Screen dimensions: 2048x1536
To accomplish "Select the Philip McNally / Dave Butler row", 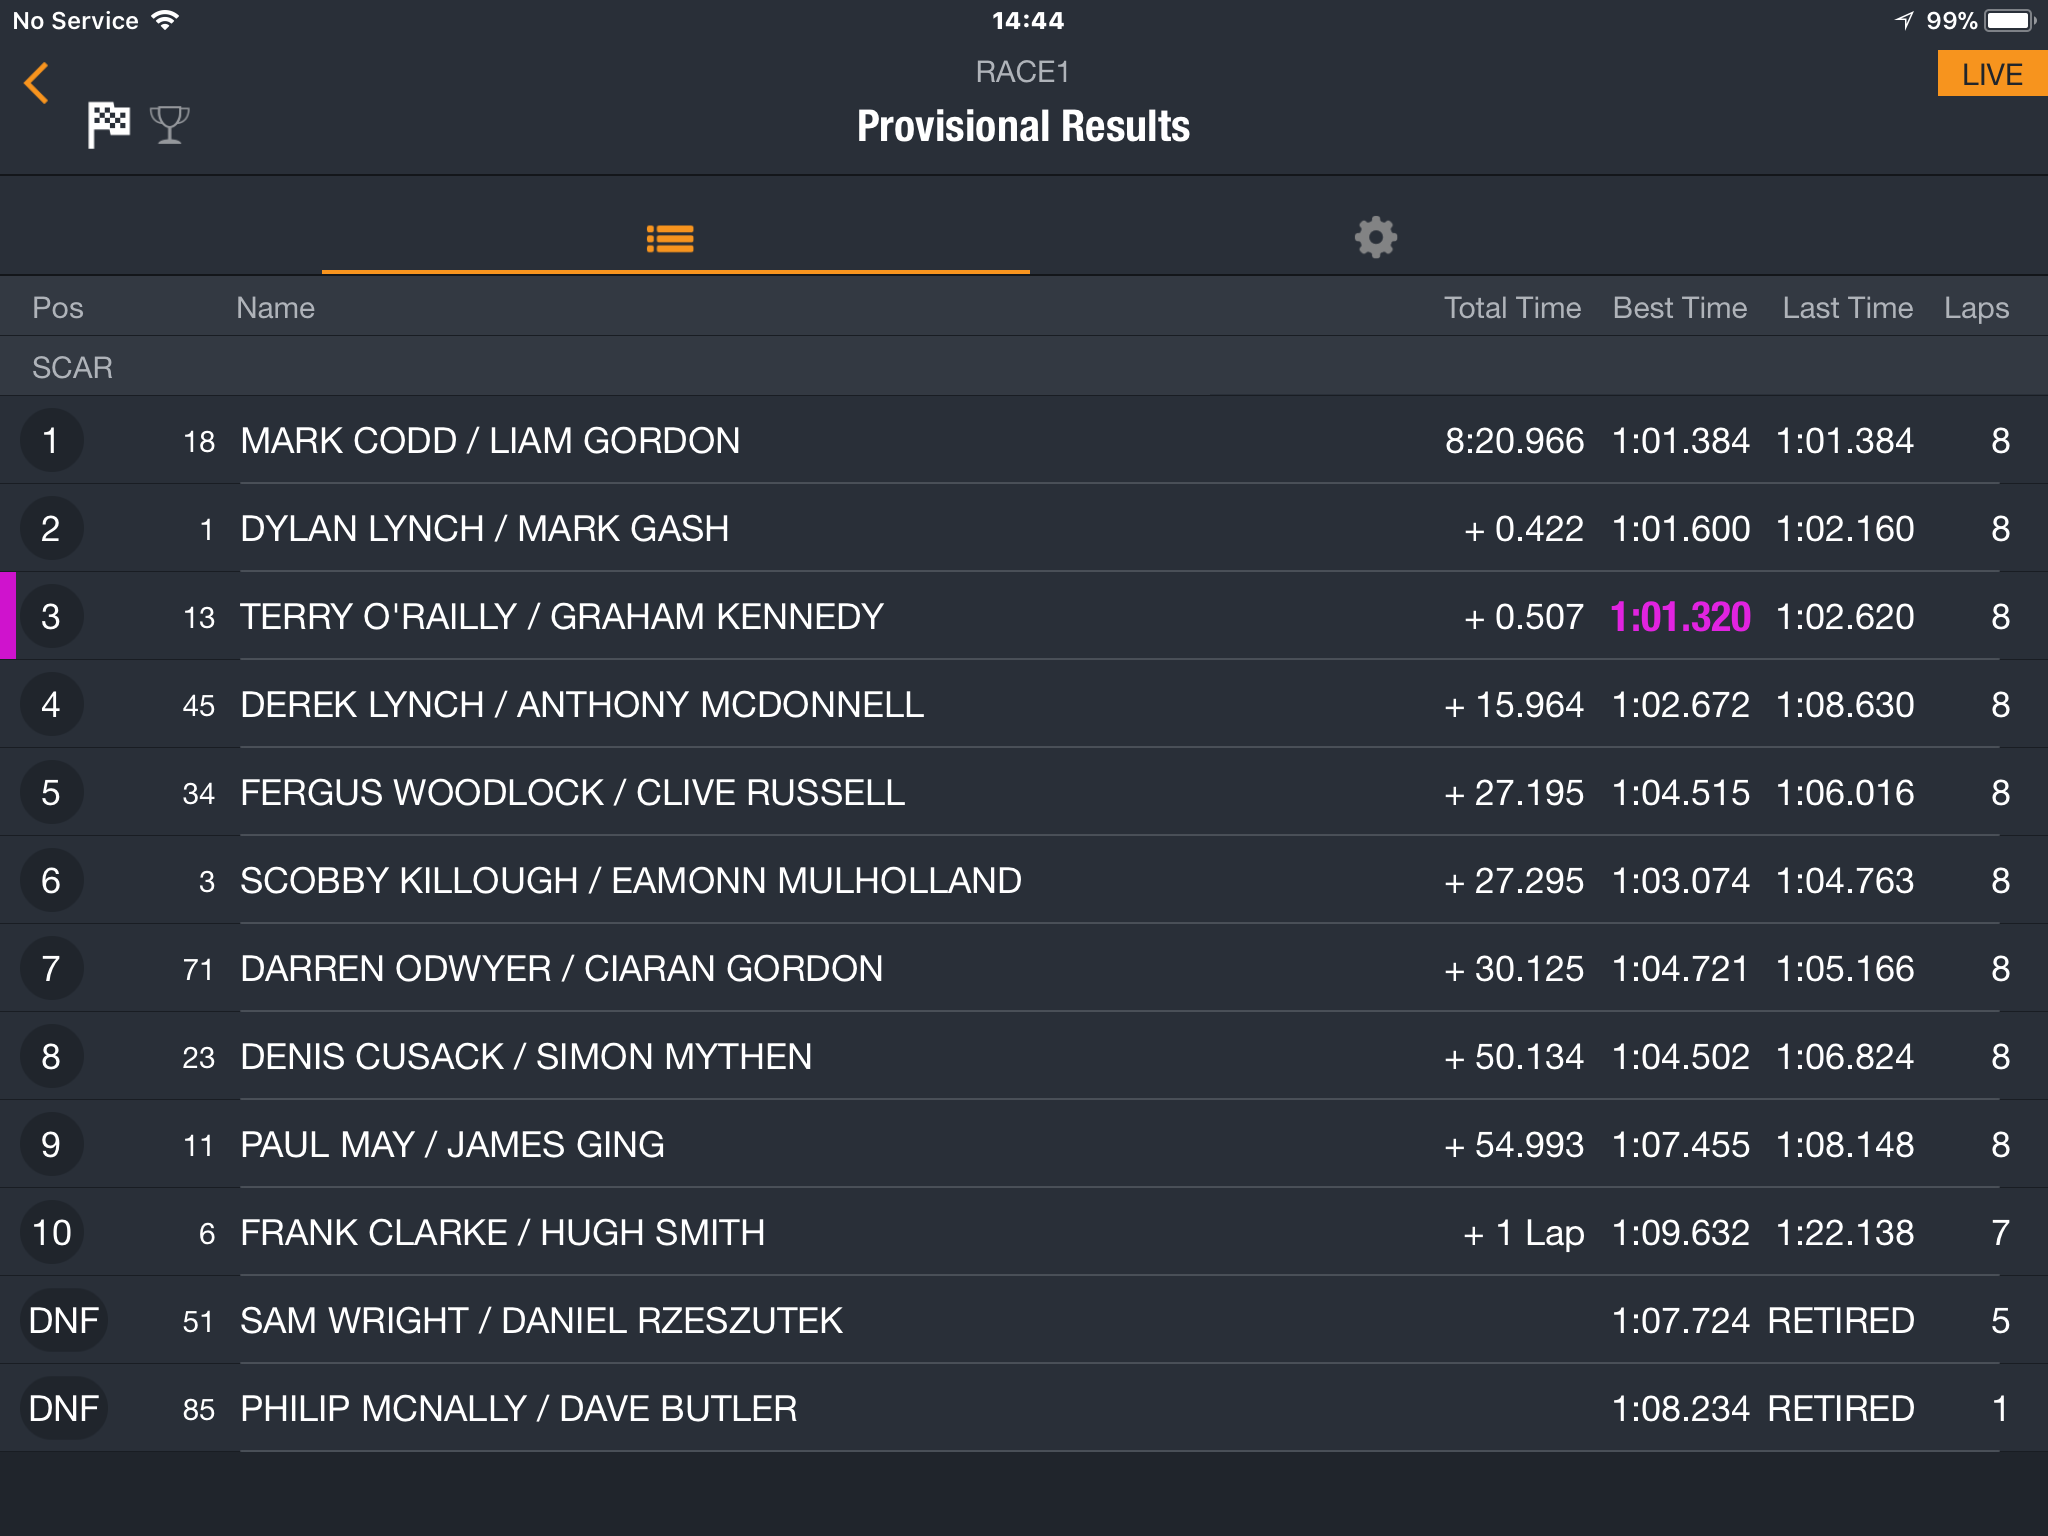I will tap(1024, 1409).
